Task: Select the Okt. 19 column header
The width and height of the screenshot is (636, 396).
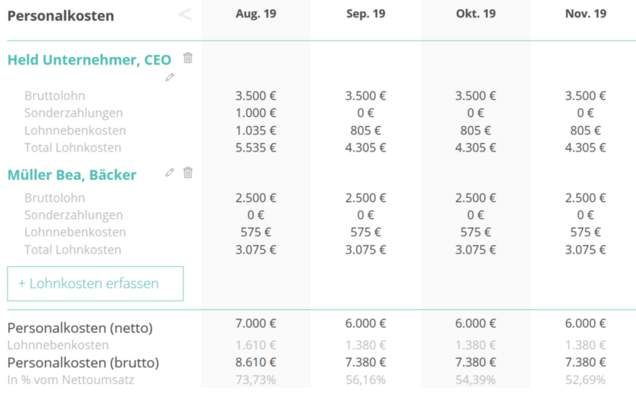Action: tap(476, 14)
